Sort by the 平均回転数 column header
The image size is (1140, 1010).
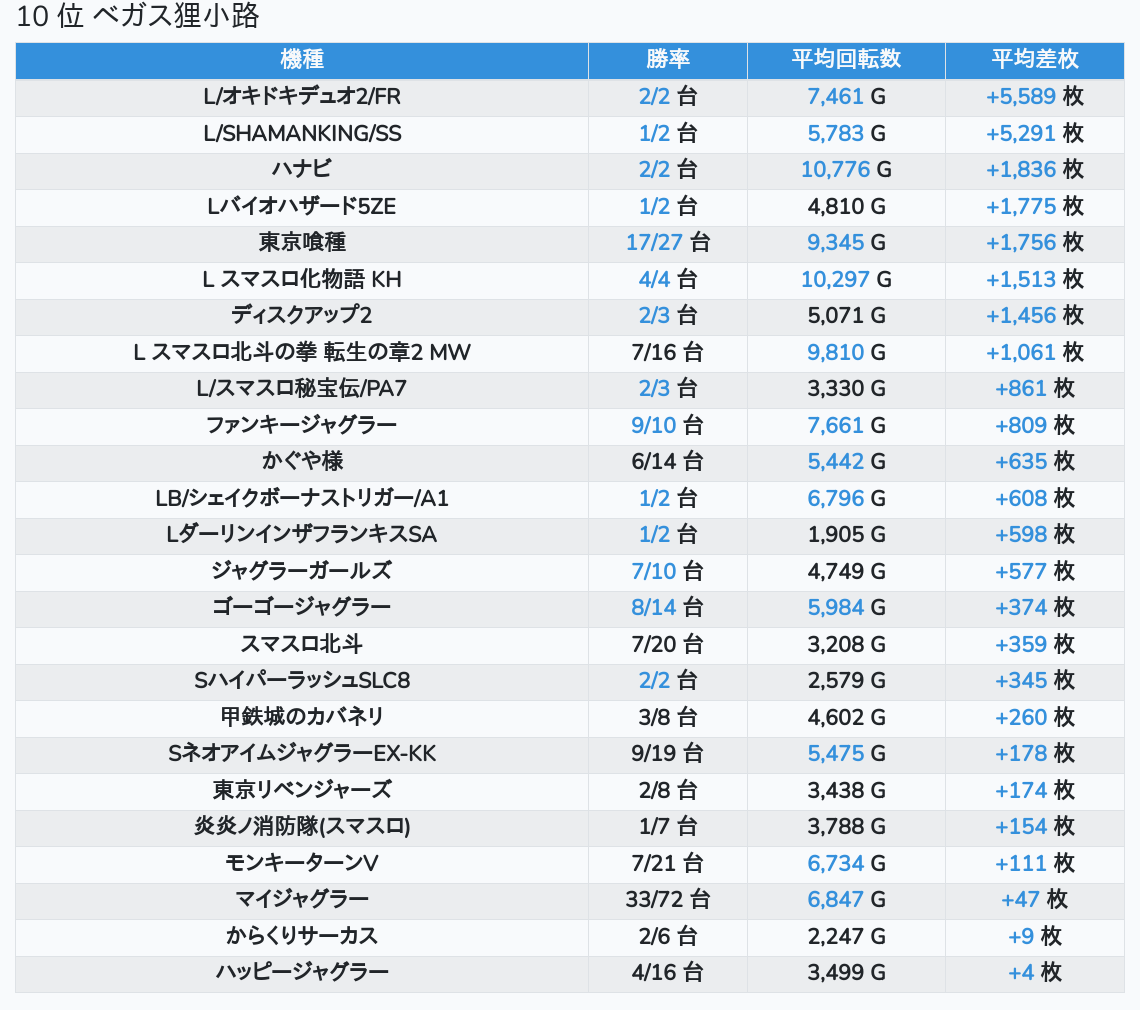846,60
